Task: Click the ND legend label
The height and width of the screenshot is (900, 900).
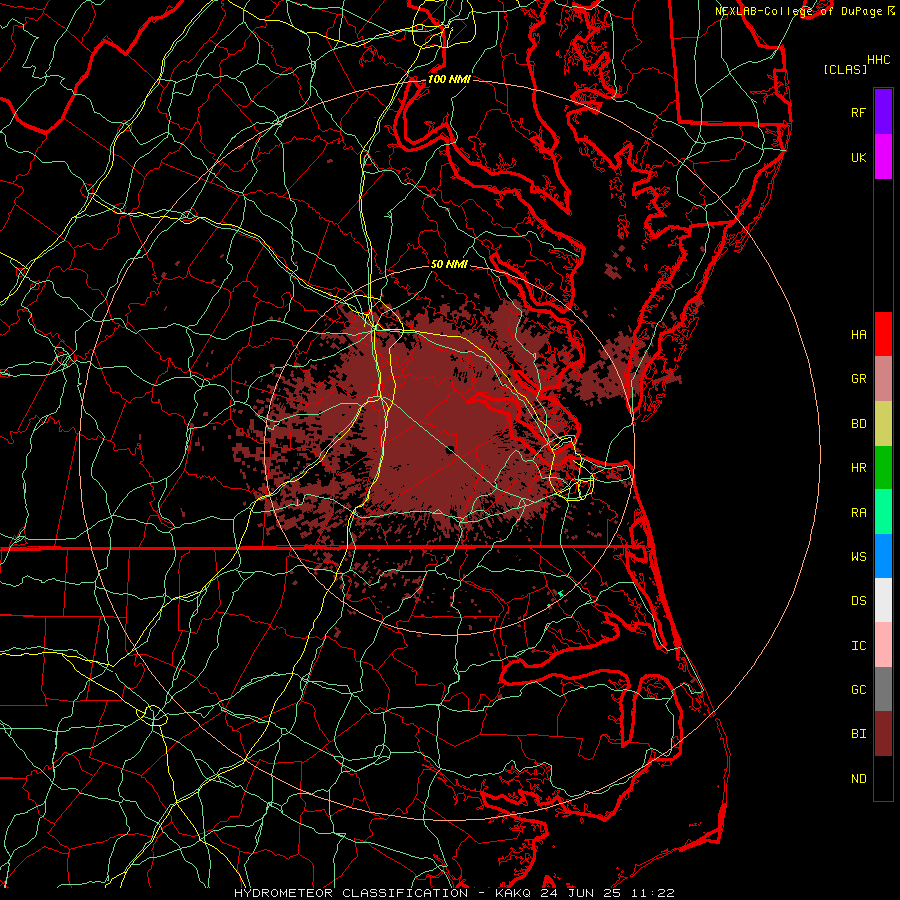Action: coord(858,779)
